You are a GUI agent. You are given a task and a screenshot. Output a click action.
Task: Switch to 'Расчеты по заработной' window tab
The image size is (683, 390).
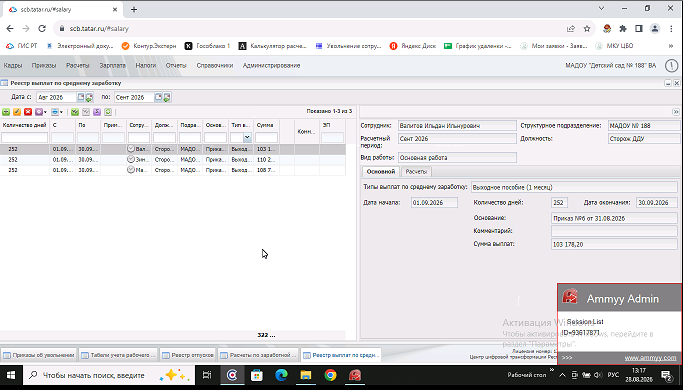coord(259,355)
